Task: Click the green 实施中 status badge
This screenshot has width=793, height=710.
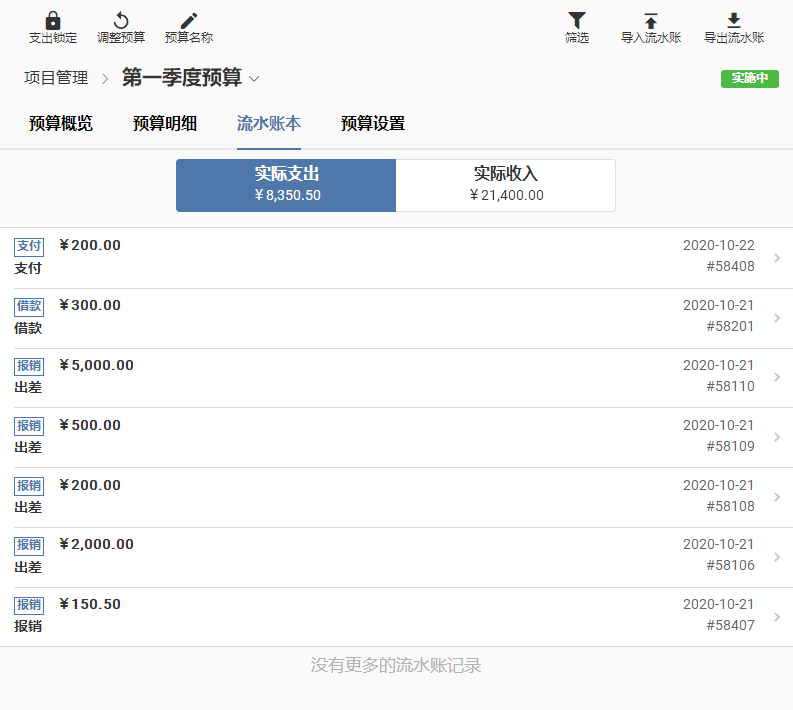Action: click(749, 79)
